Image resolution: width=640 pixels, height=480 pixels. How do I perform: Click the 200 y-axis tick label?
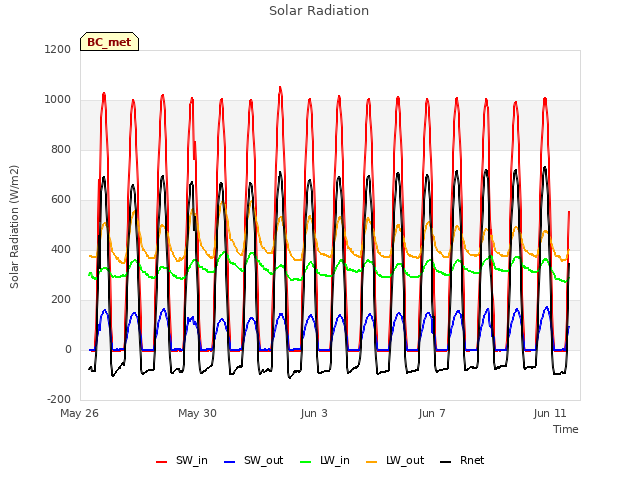click(61, 300)
